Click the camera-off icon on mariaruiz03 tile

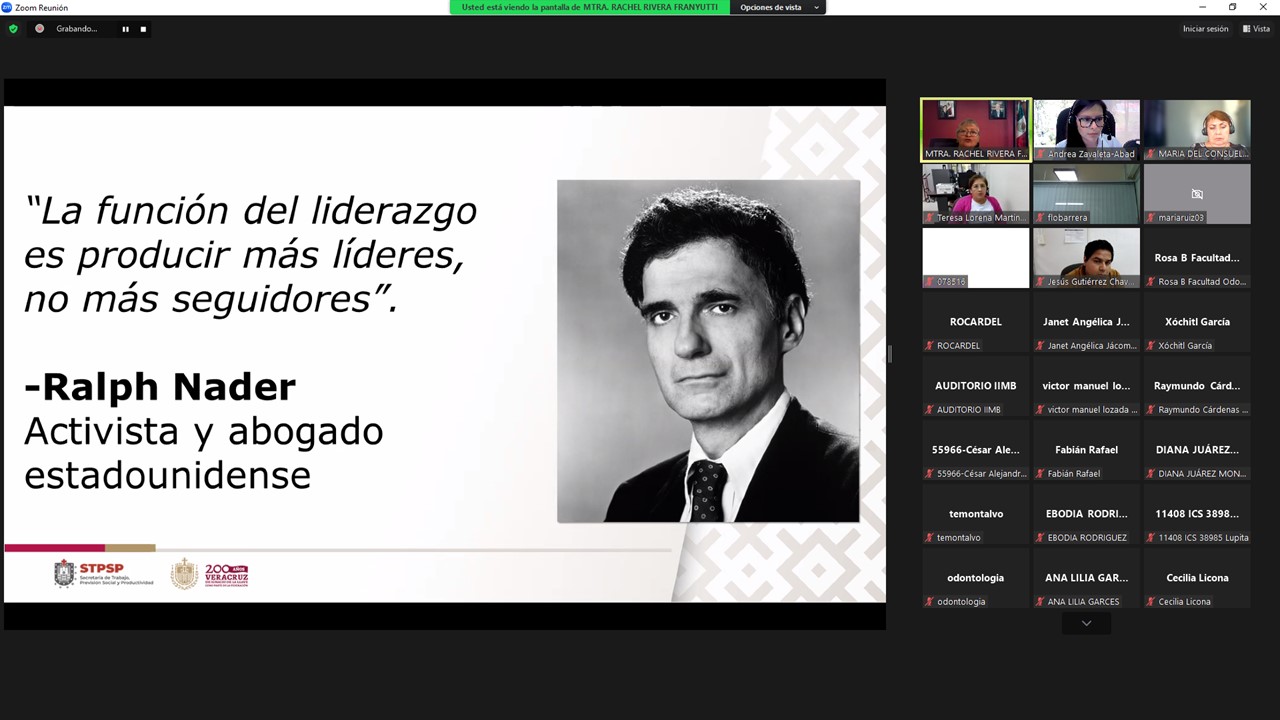point(1197,194)
